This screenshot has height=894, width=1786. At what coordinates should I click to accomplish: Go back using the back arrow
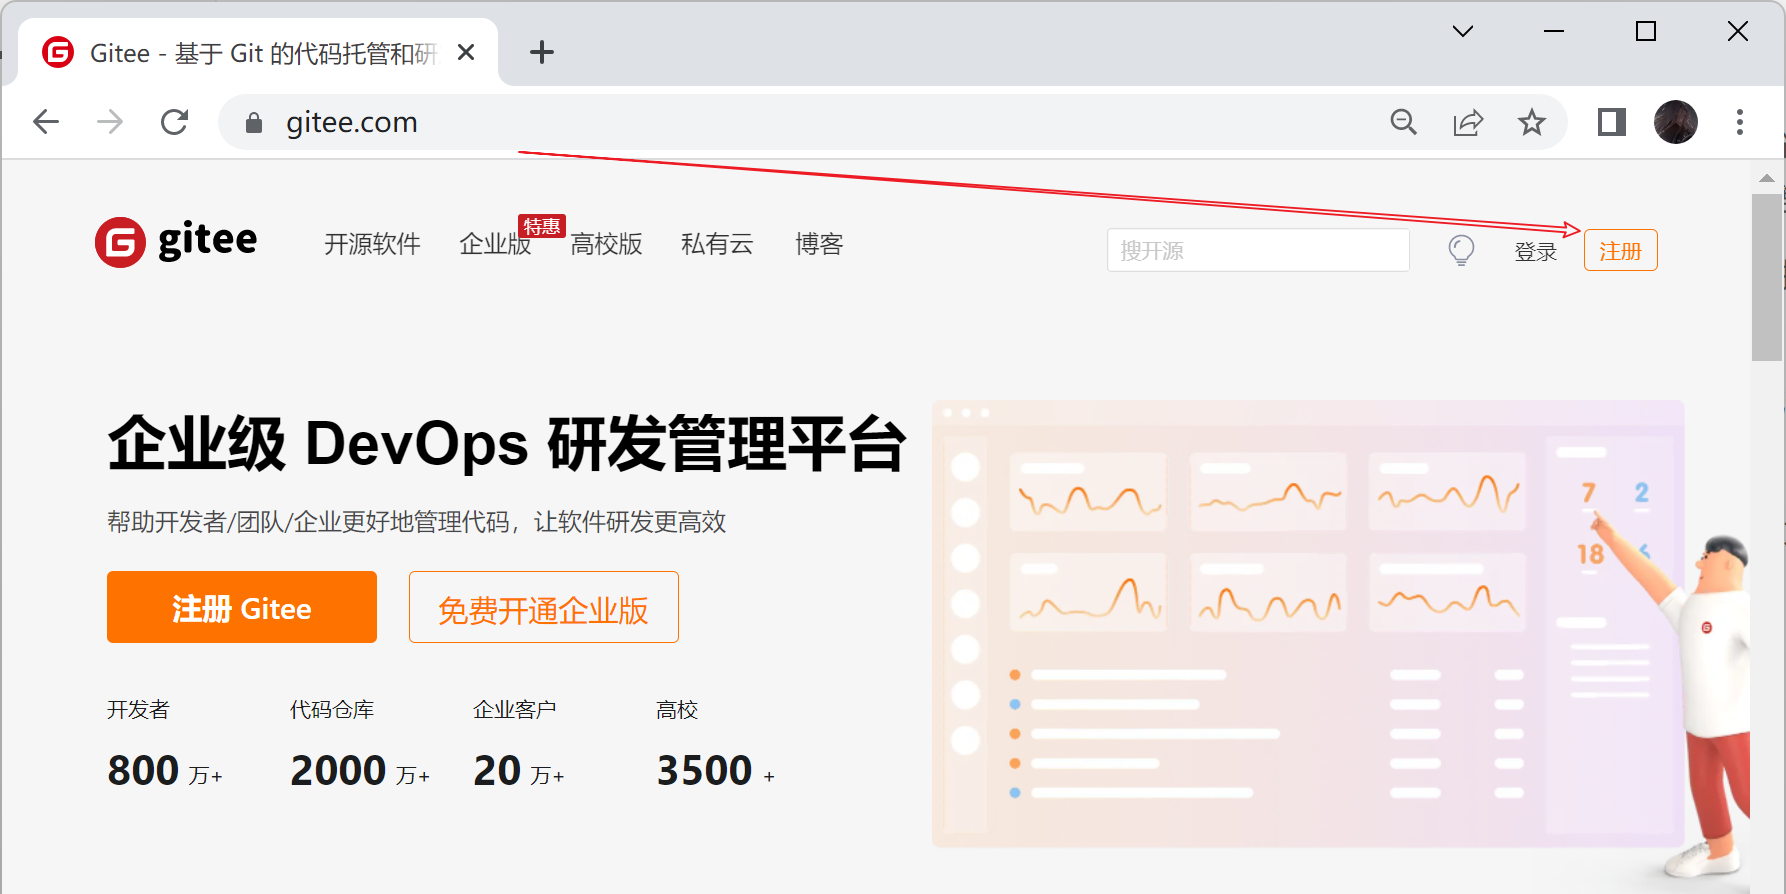(x=46, y=122)
